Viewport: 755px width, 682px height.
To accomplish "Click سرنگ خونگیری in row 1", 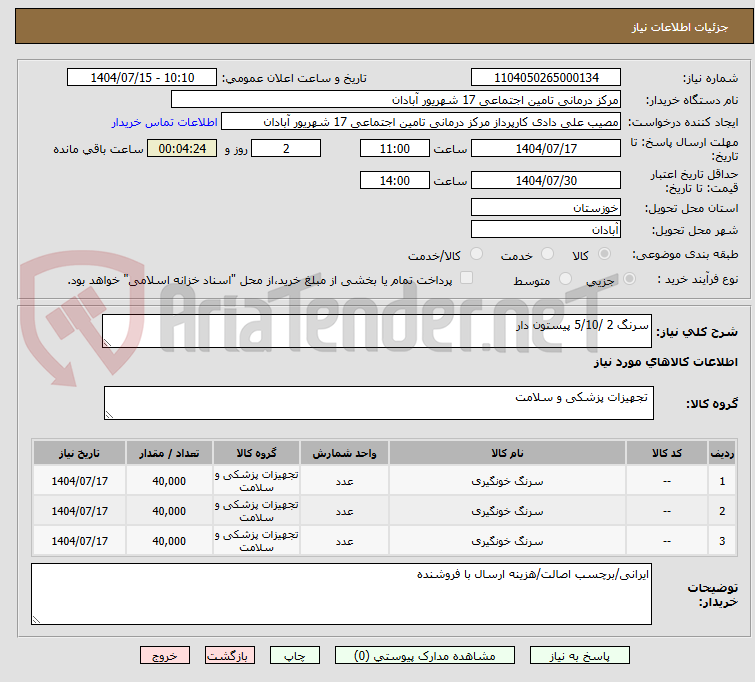I will 507,481.
